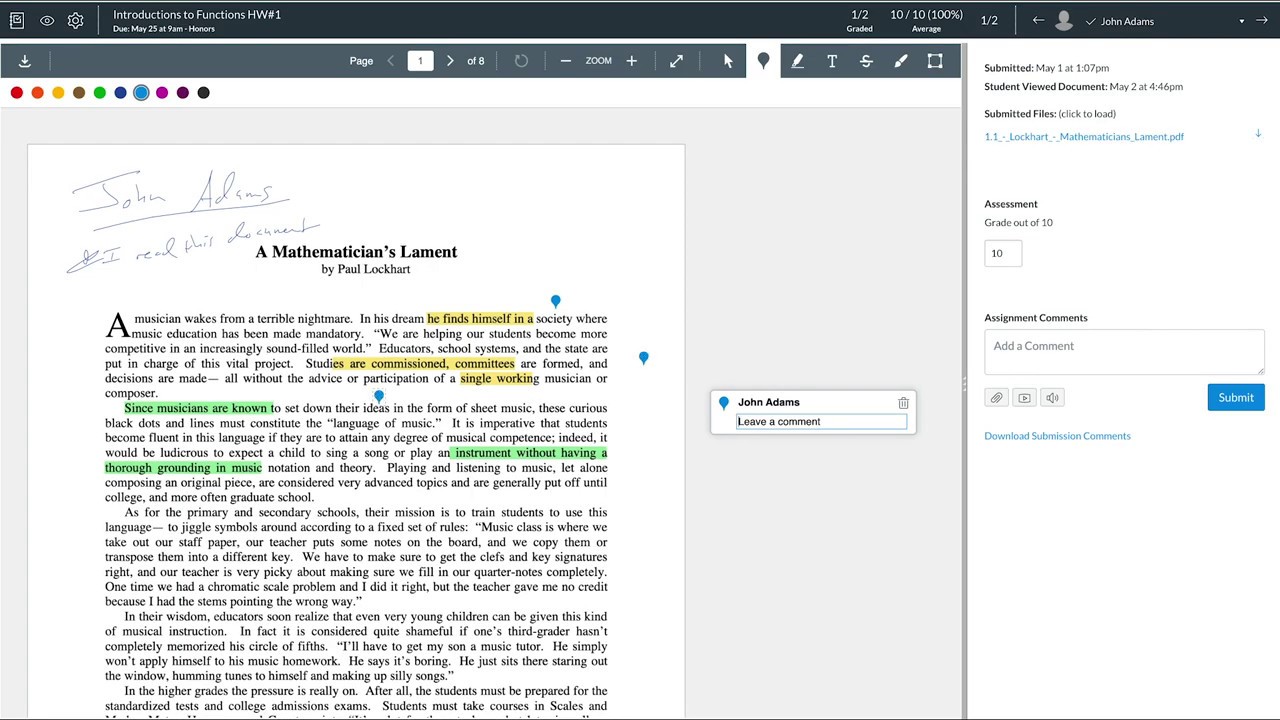Select the pin above 'society where music'
The height and width of the screenshot is (720, 1280).
[556, 301]
